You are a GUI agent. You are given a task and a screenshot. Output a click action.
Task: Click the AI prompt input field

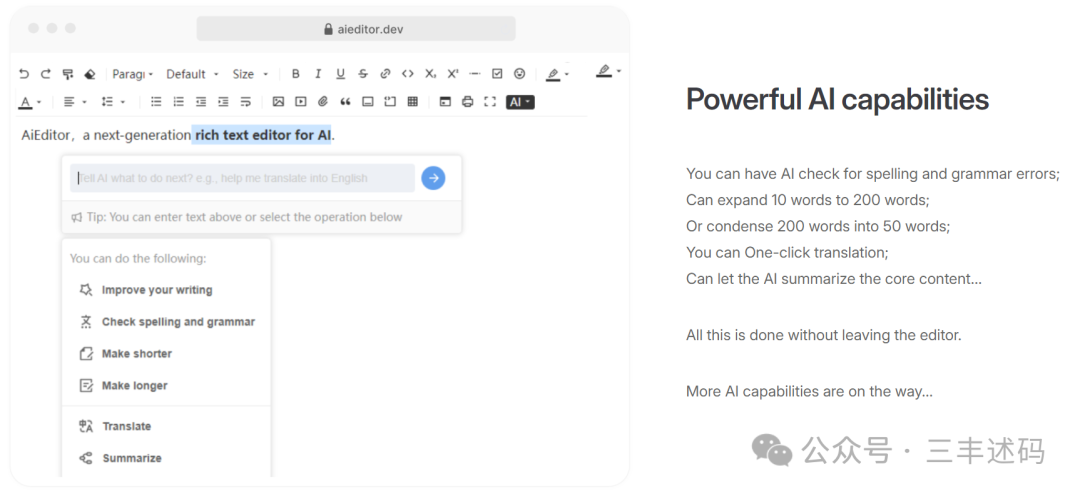coord(242,178)
